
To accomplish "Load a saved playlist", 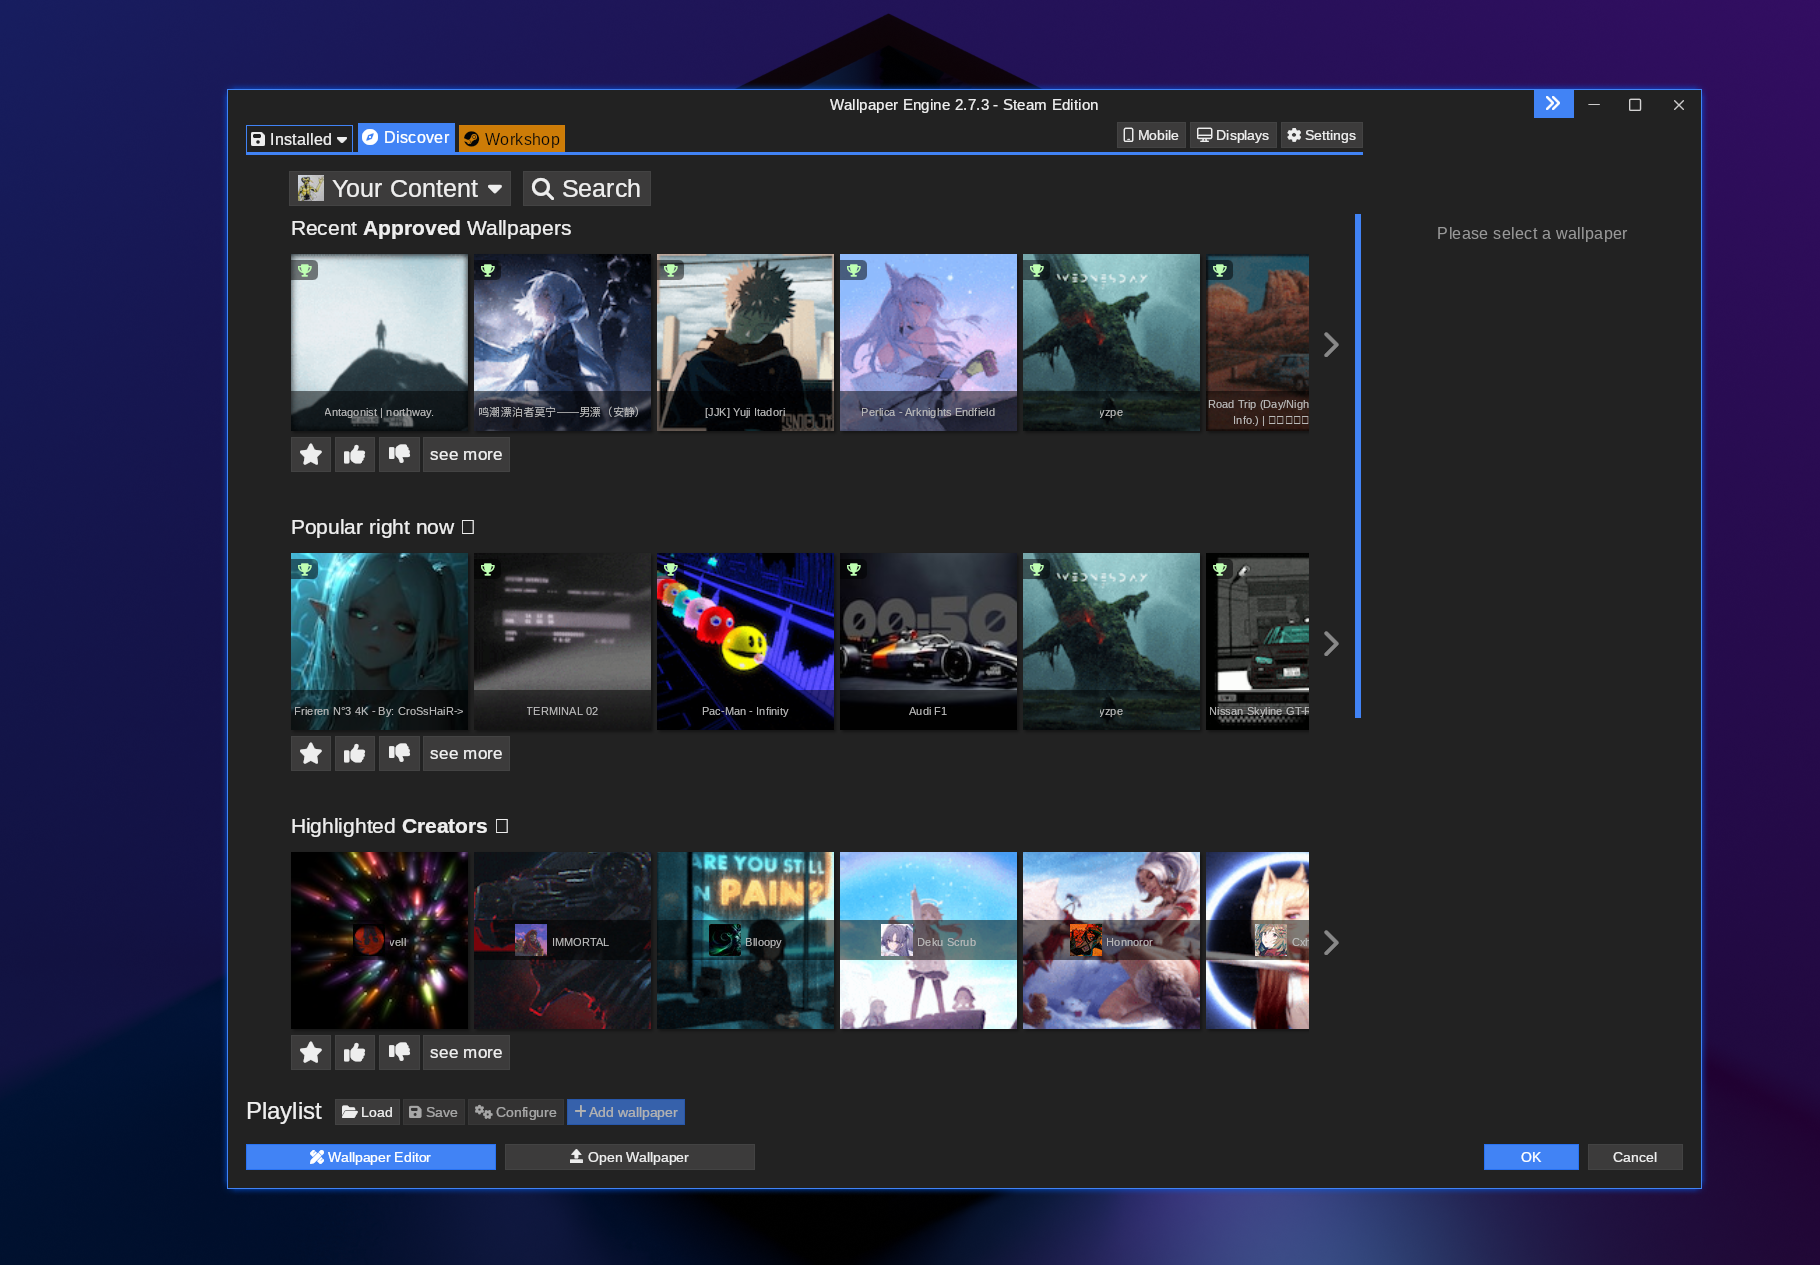I will pos(367,1112).
